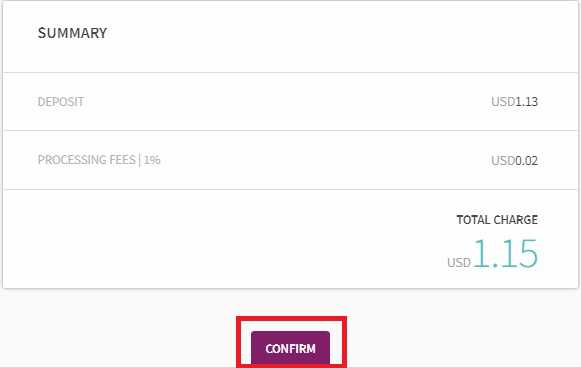Click the purple CONFIRM button

click(x=290, y=348)
